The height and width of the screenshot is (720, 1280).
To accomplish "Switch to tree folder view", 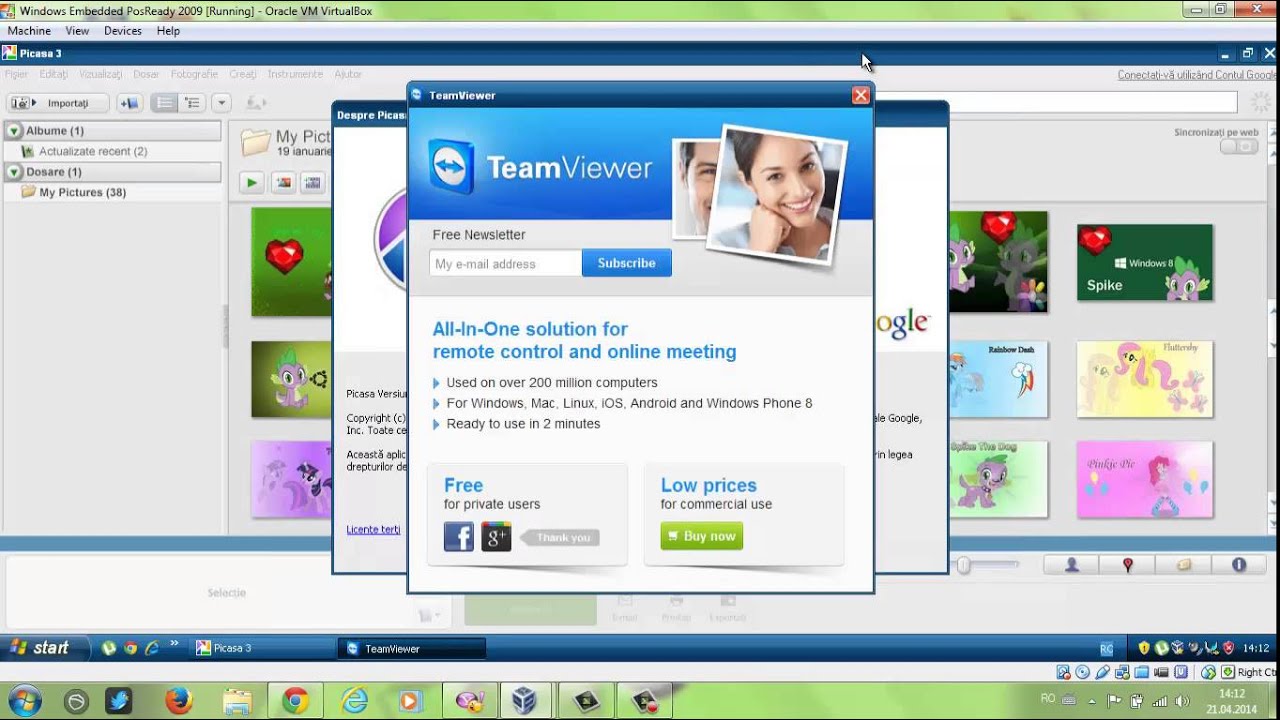I will [193, 103].
